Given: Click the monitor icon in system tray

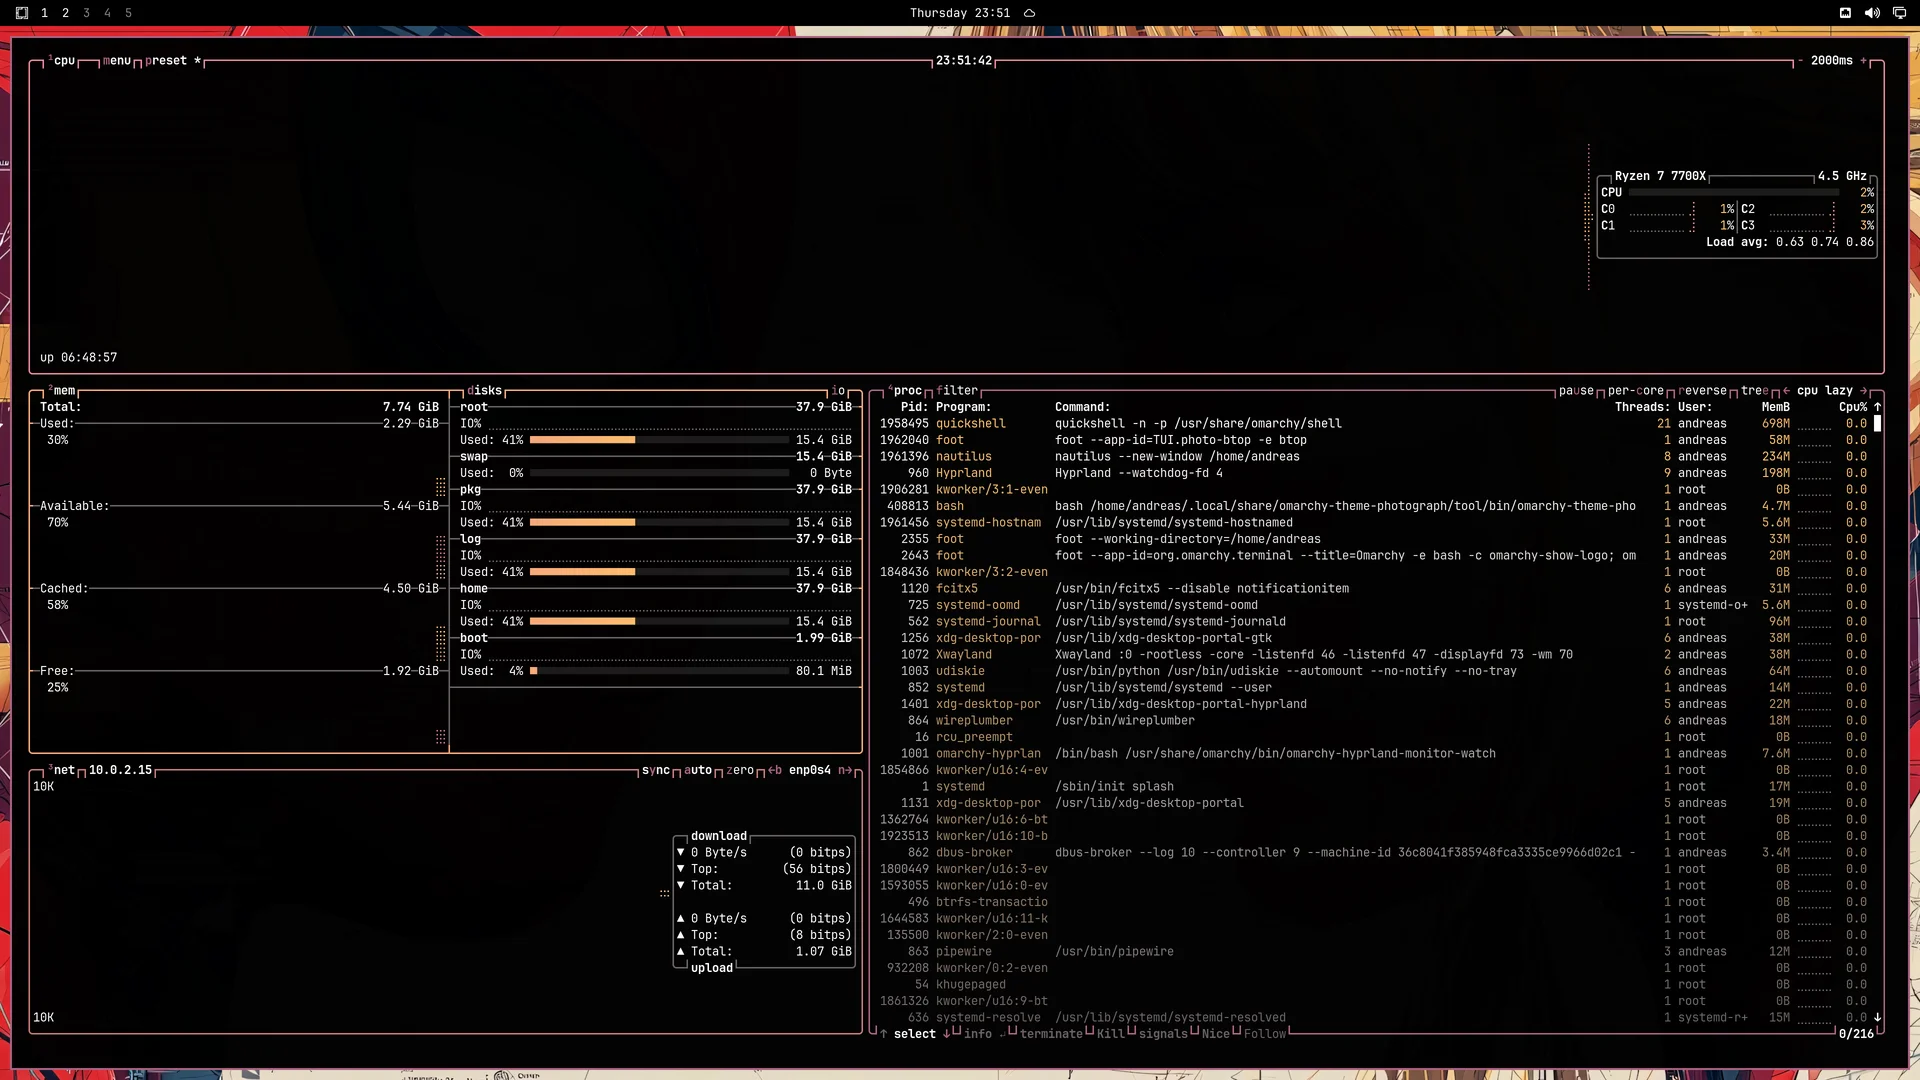Looking at the screenshot, I should tap(1899, 13).
